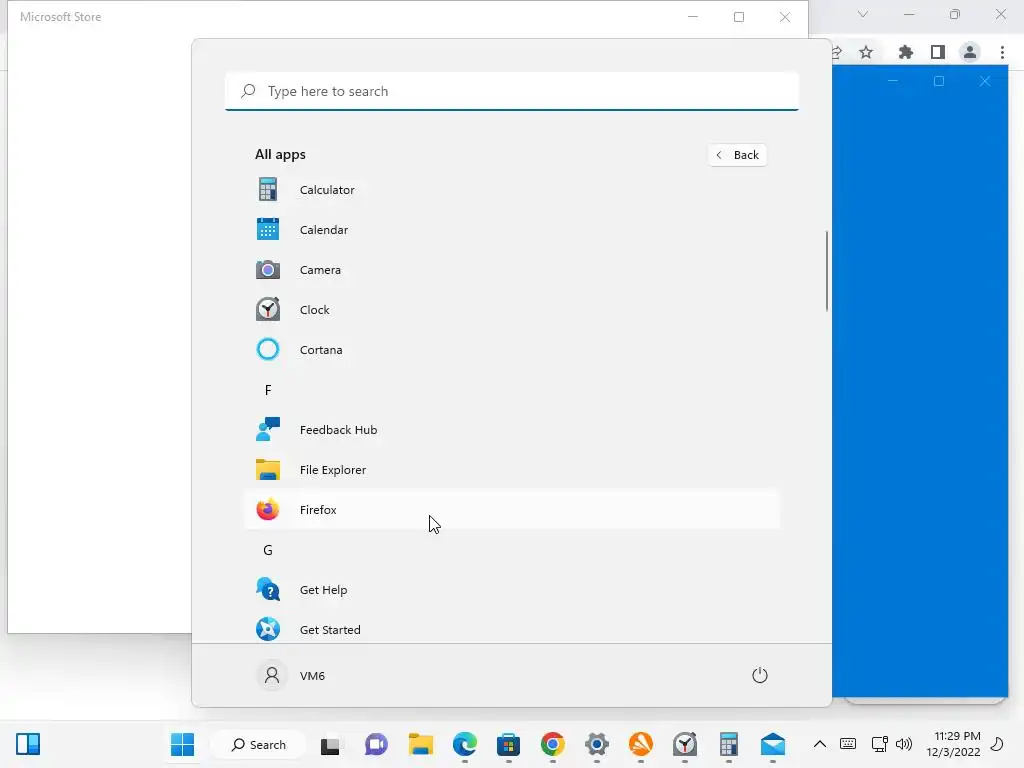Open the VM6 user account menu
This screenshot has width=1024, height=768.
(x=291, y=675)
